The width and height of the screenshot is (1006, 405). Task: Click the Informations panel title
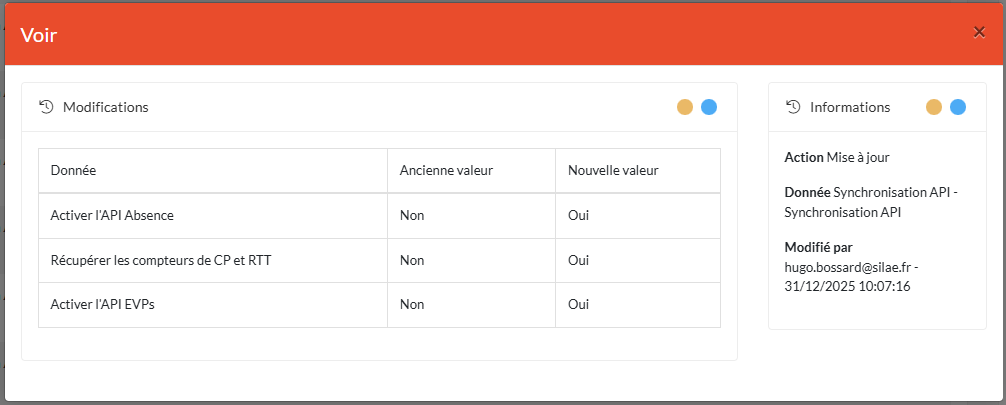click(x=850, y=107)
